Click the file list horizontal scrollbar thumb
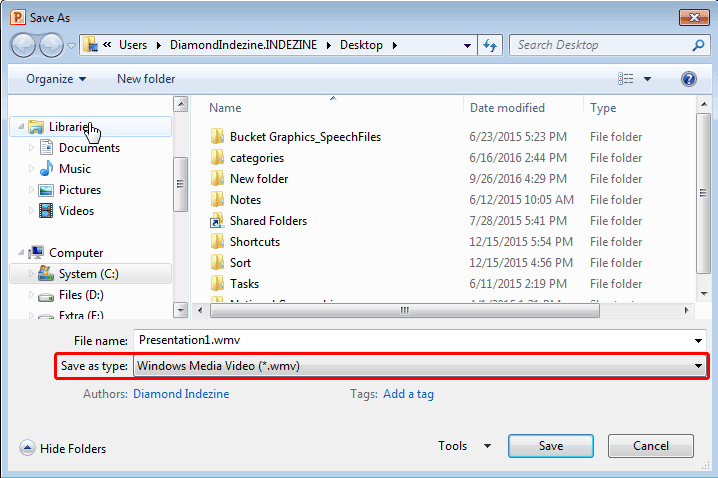 (x=405, y=310)
